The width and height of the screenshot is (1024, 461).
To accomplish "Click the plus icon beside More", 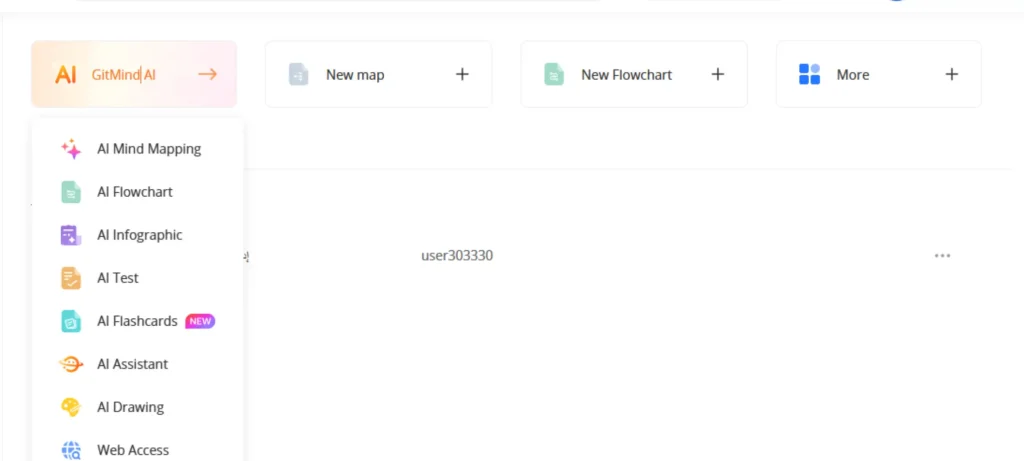I will (952, 74).
